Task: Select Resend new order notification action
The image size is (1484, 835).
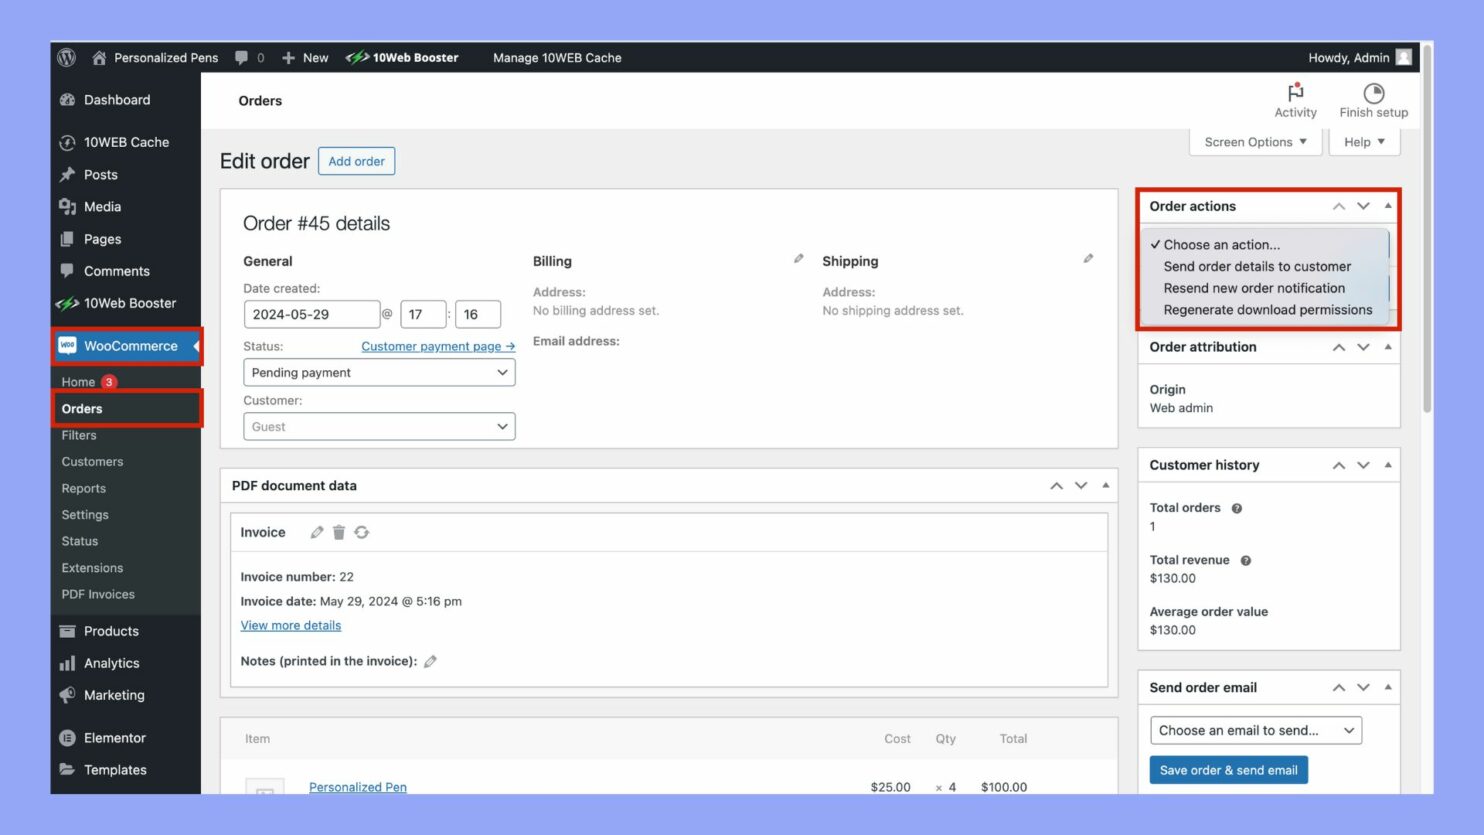Action: [1254, 288]
